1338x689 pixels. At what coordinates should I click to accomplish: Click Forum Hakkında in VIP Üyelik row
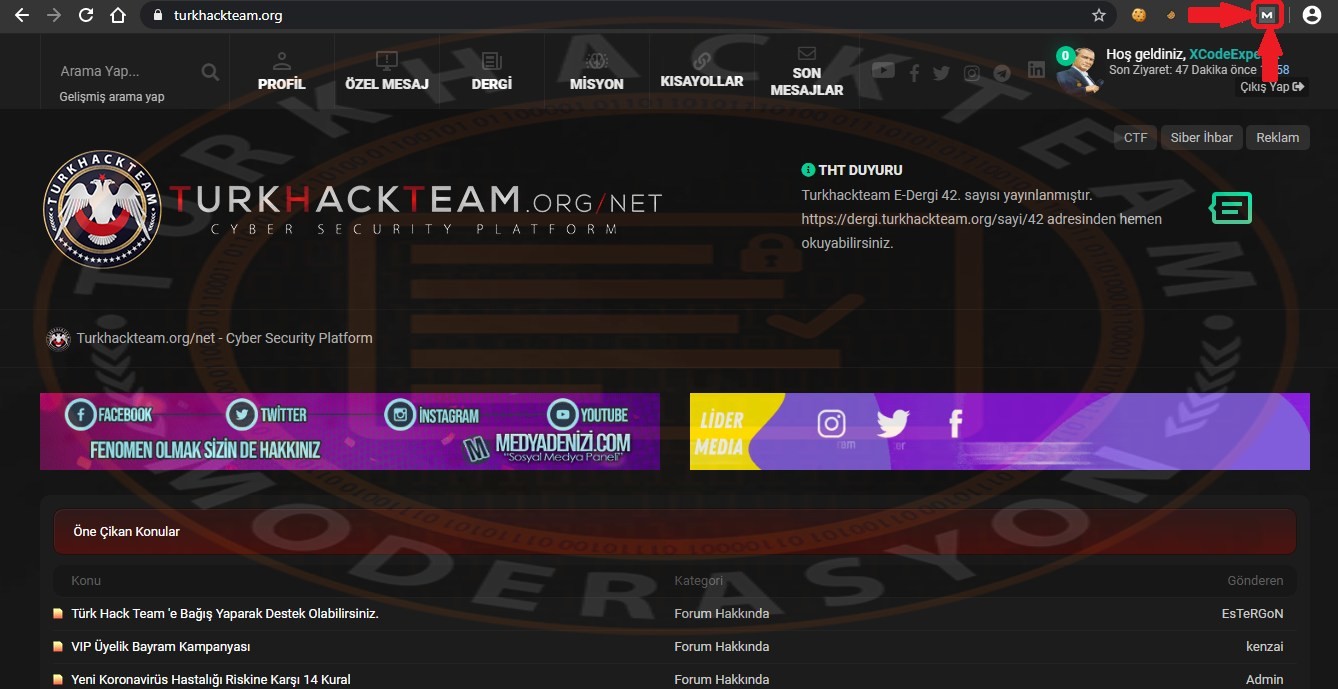coord(721,646)
